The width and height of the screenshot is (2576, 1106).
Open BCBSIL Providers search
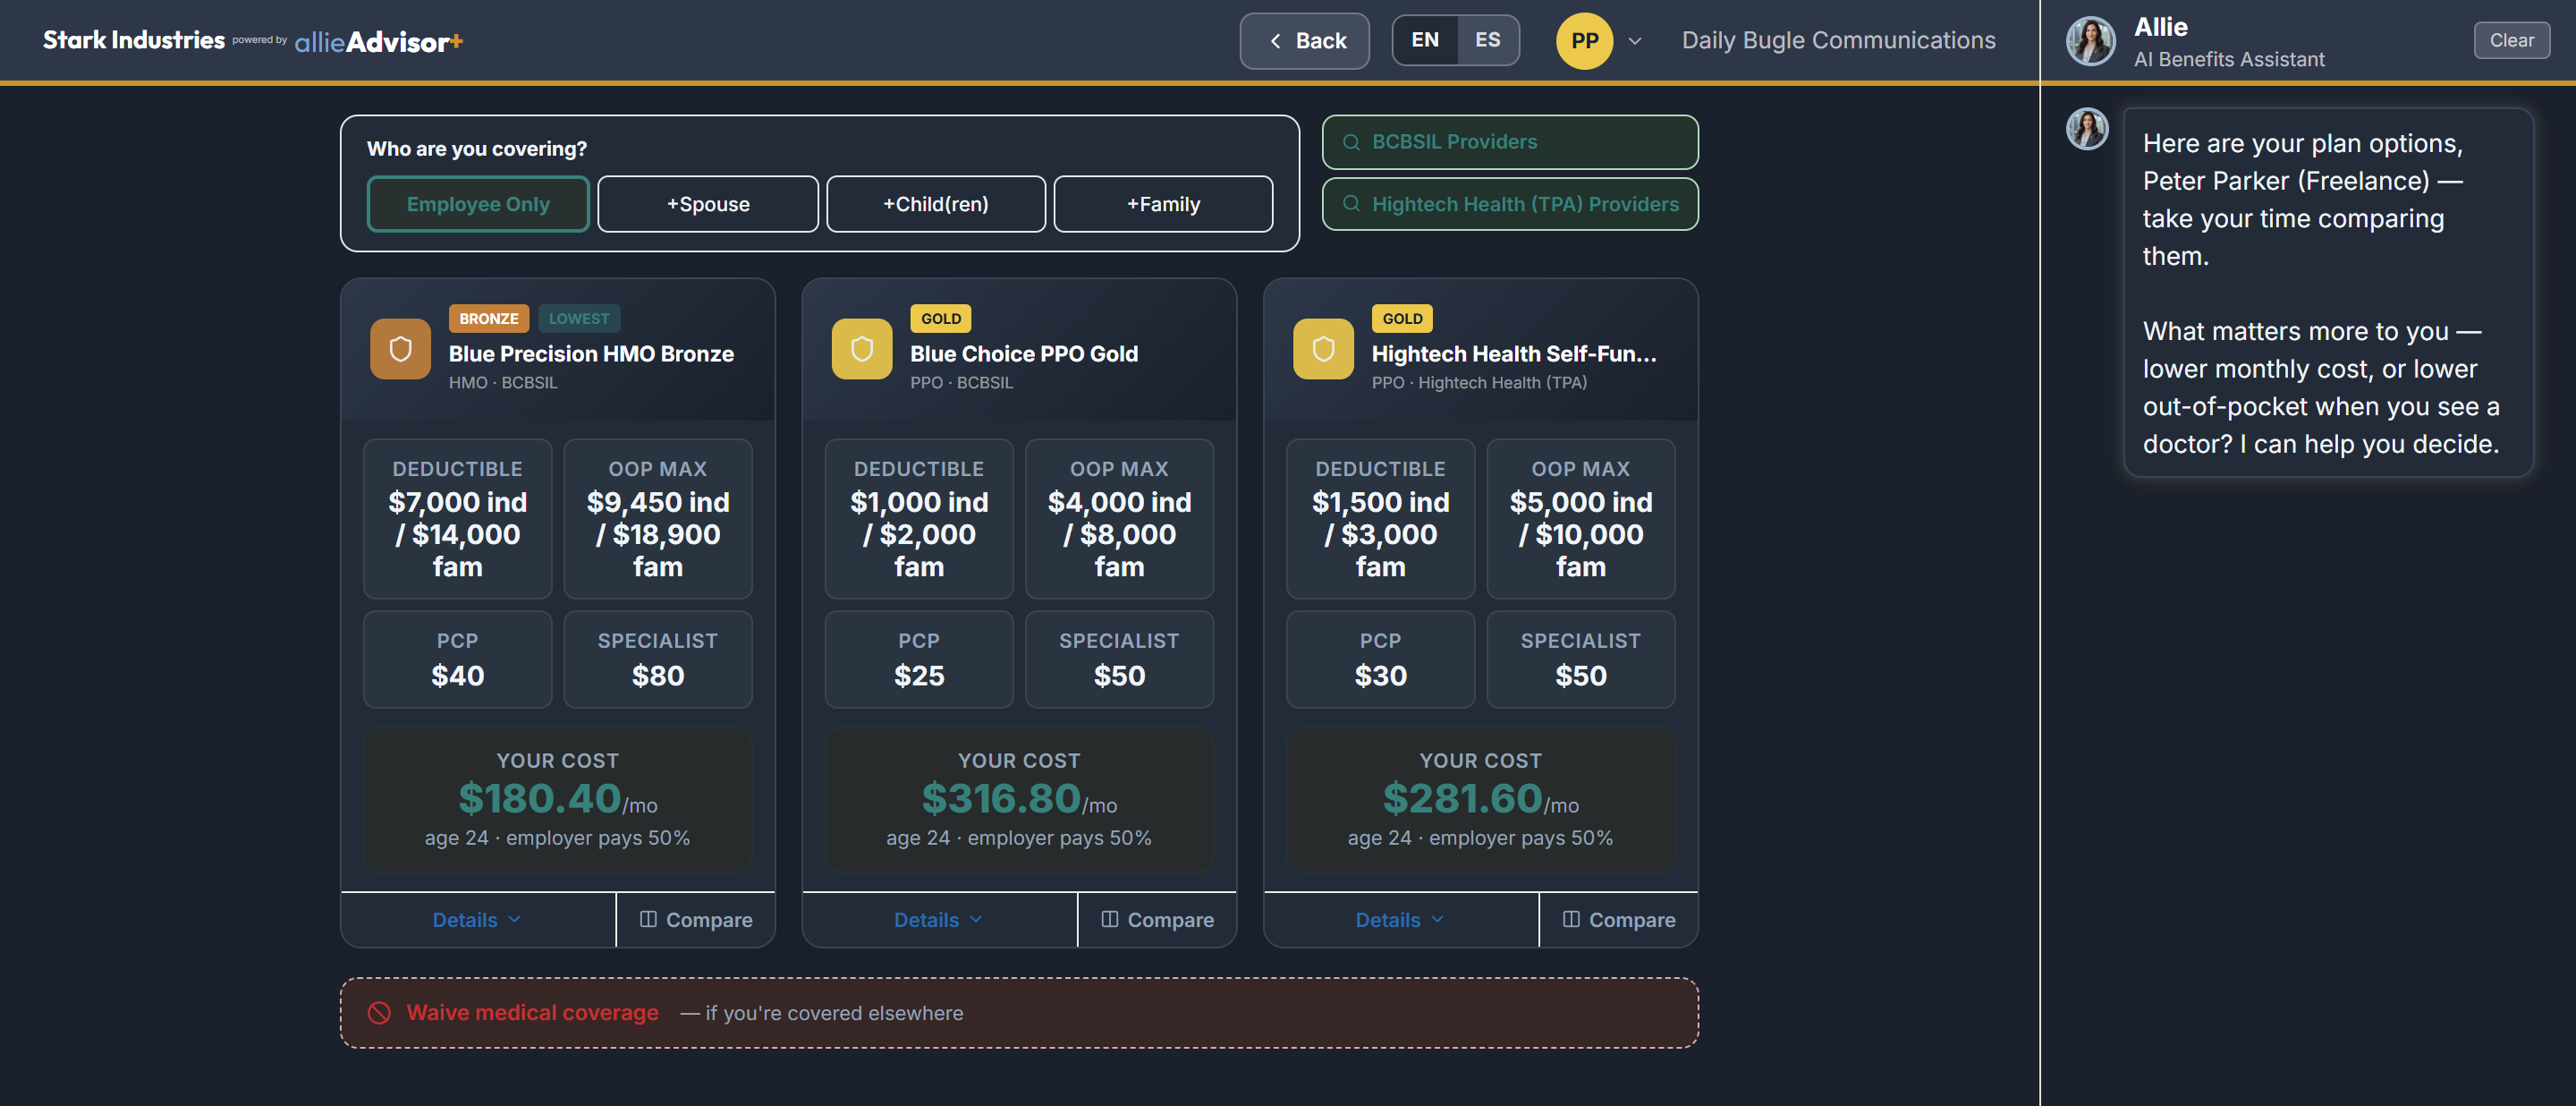coord(1510,142)
